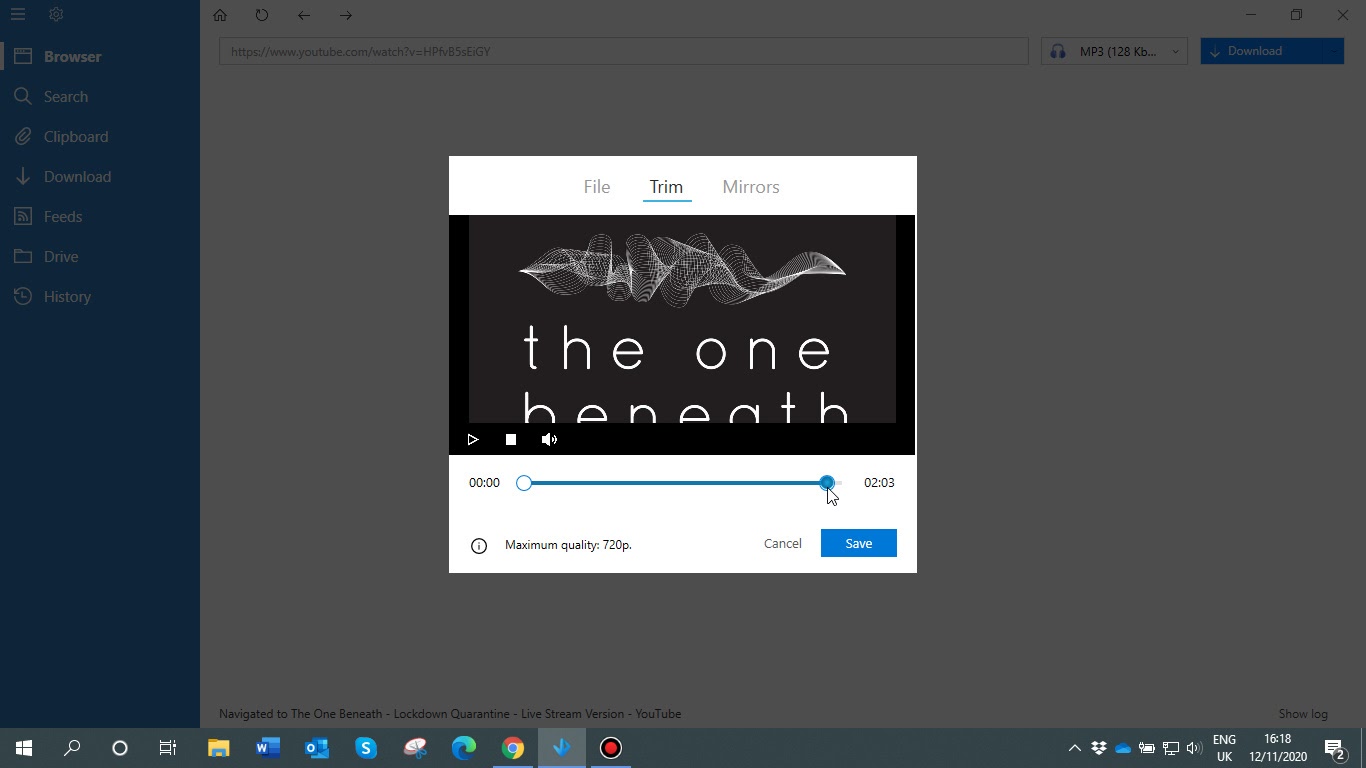Open the hamburger menu icon

pos(18,15)
